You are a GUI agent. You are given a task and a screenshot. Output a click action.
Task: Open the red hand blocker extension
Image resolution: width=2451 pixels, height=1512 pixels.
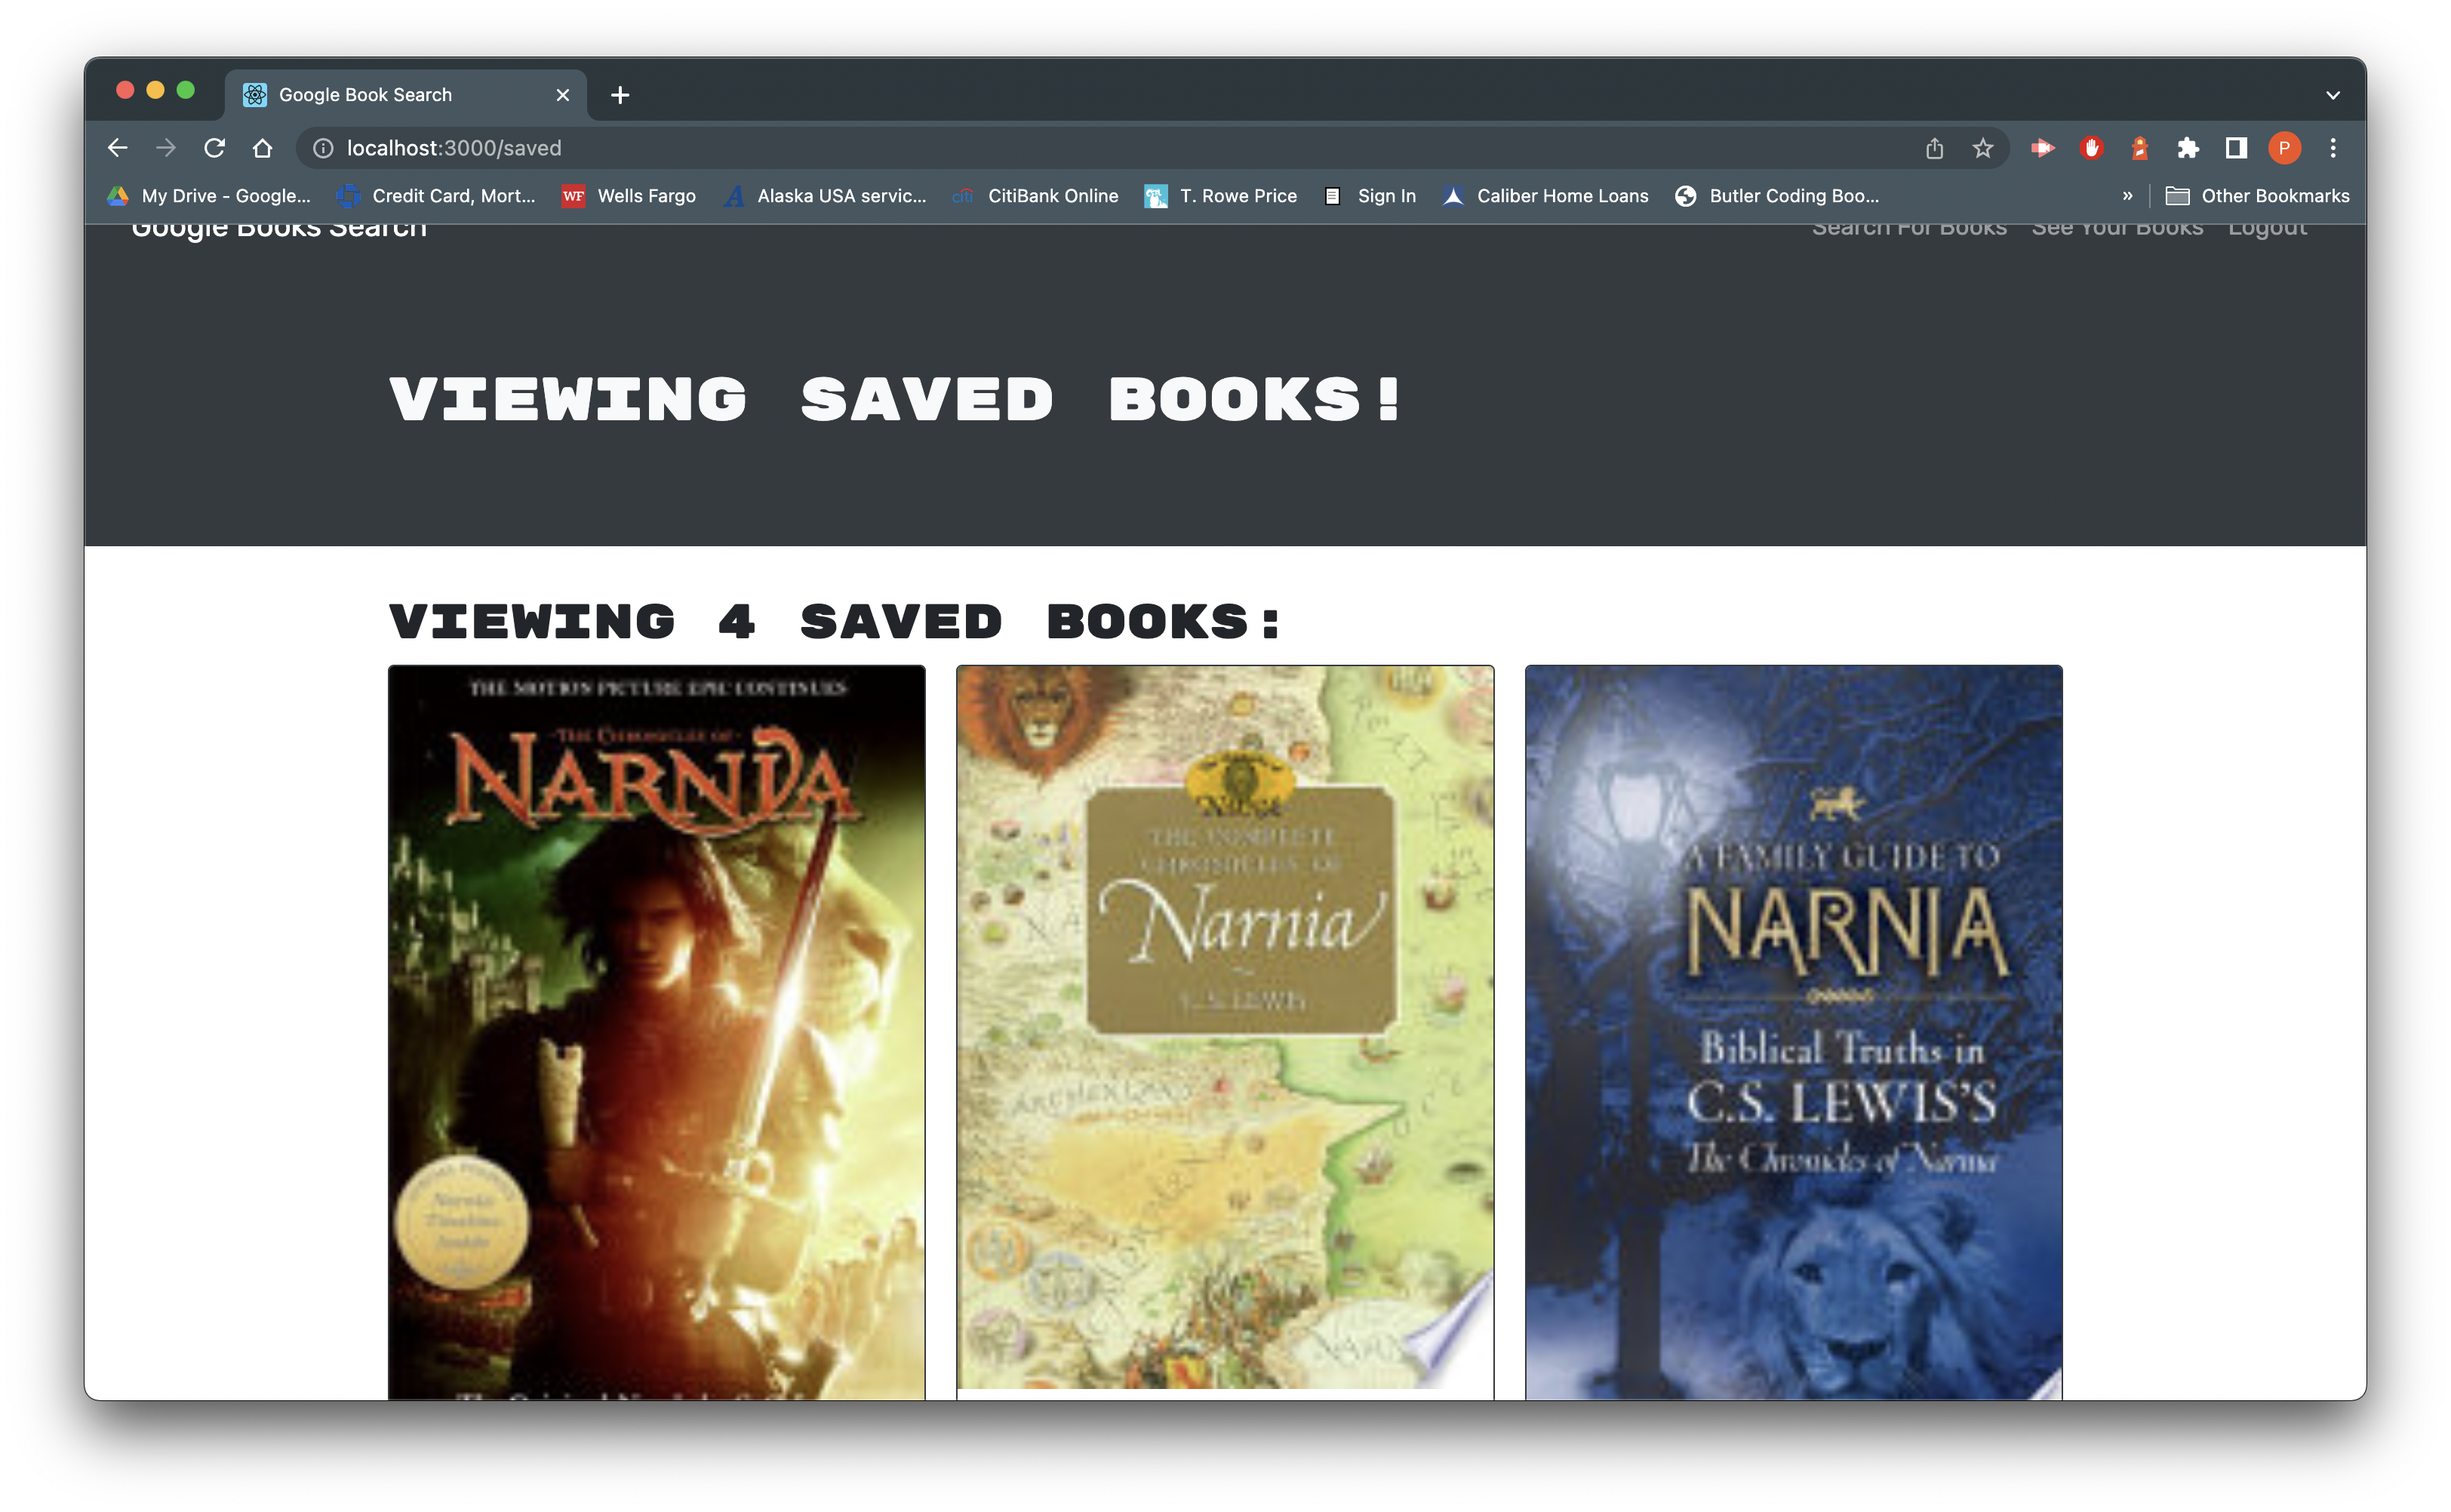pyautogui.click(x=2090, y=148)
